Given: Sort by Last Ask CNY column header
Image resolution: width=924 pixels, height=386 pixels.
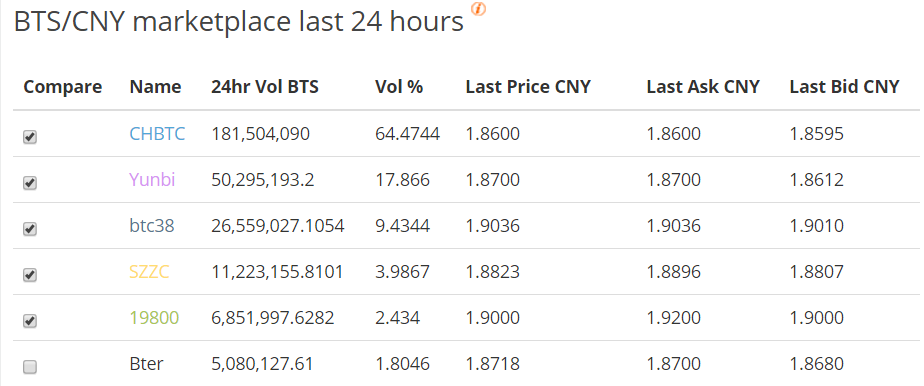Looking at the screenshot, I should (703, 87).
